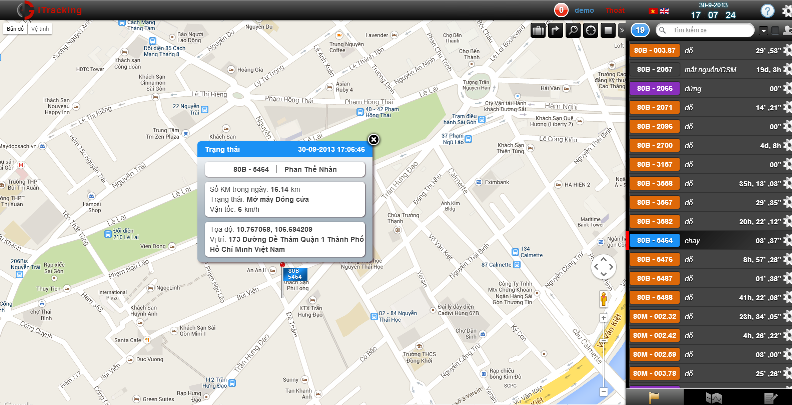Select vehicle 80M - 002.32
Image resolution: width=792 pixels, height=405 pixels.
(655, 317)
